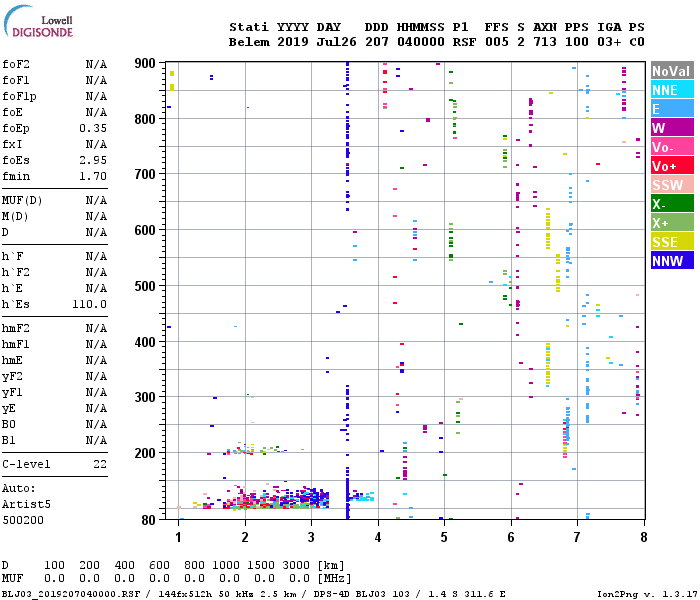This screenshot has height=600, width=700.
Task: Select the E blue legend swatch
Action: [672, 109]
